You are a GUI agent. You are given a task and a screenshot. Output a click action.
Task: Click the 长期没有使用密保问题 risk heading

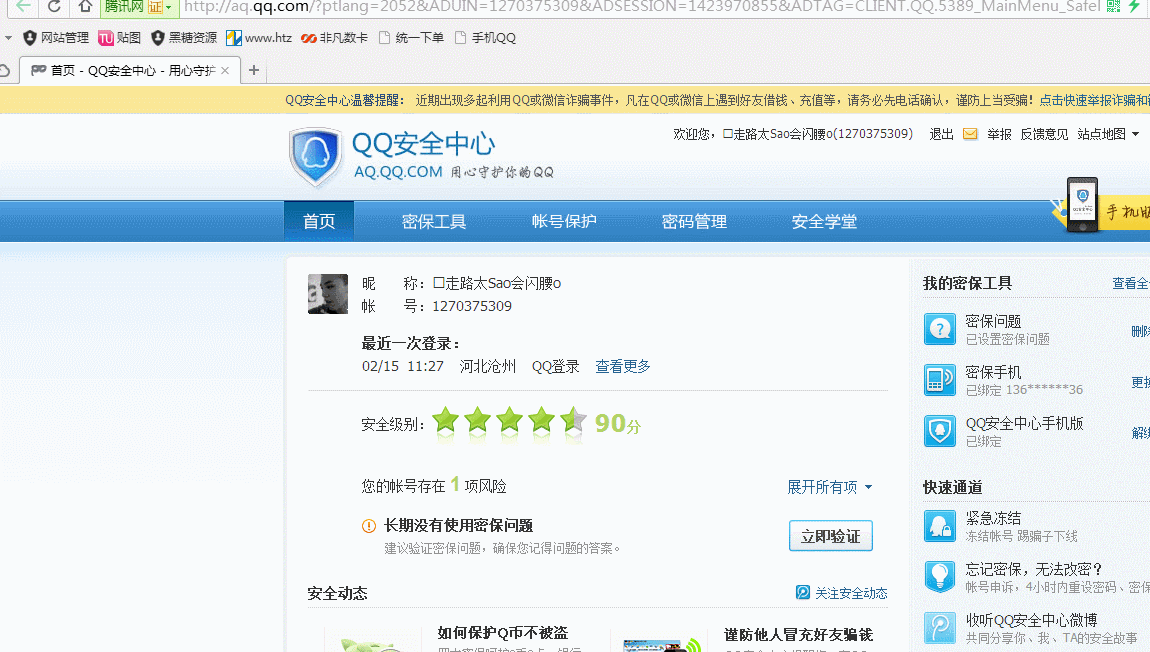pyautogui.click(x=458, y=525)
